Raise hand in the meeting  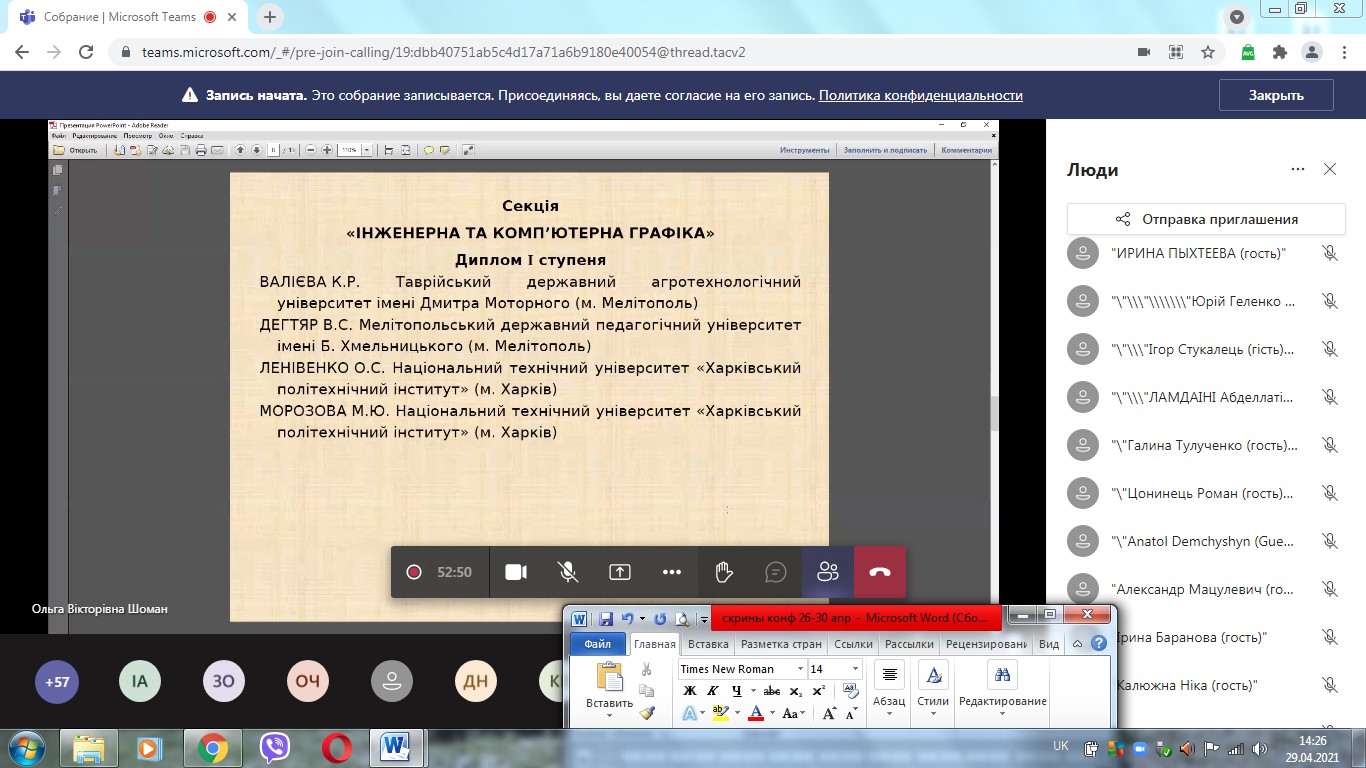[x=724, y=572]
